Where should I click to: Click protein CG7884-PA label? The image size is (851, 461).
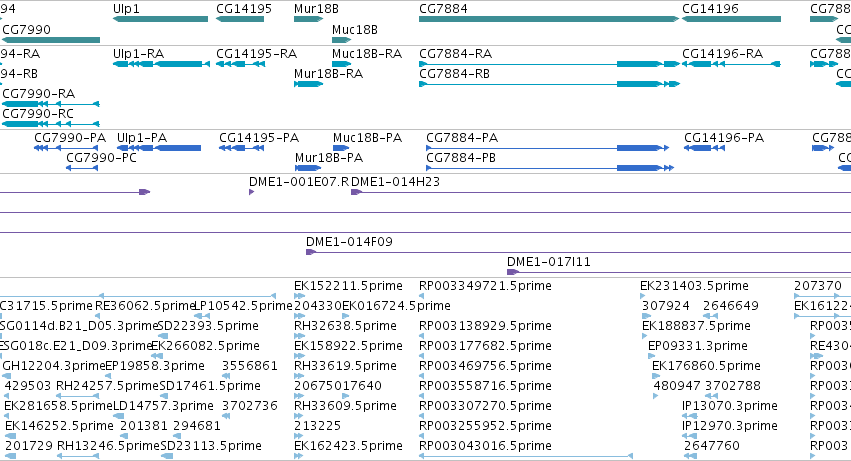click(x=462, y=138)
